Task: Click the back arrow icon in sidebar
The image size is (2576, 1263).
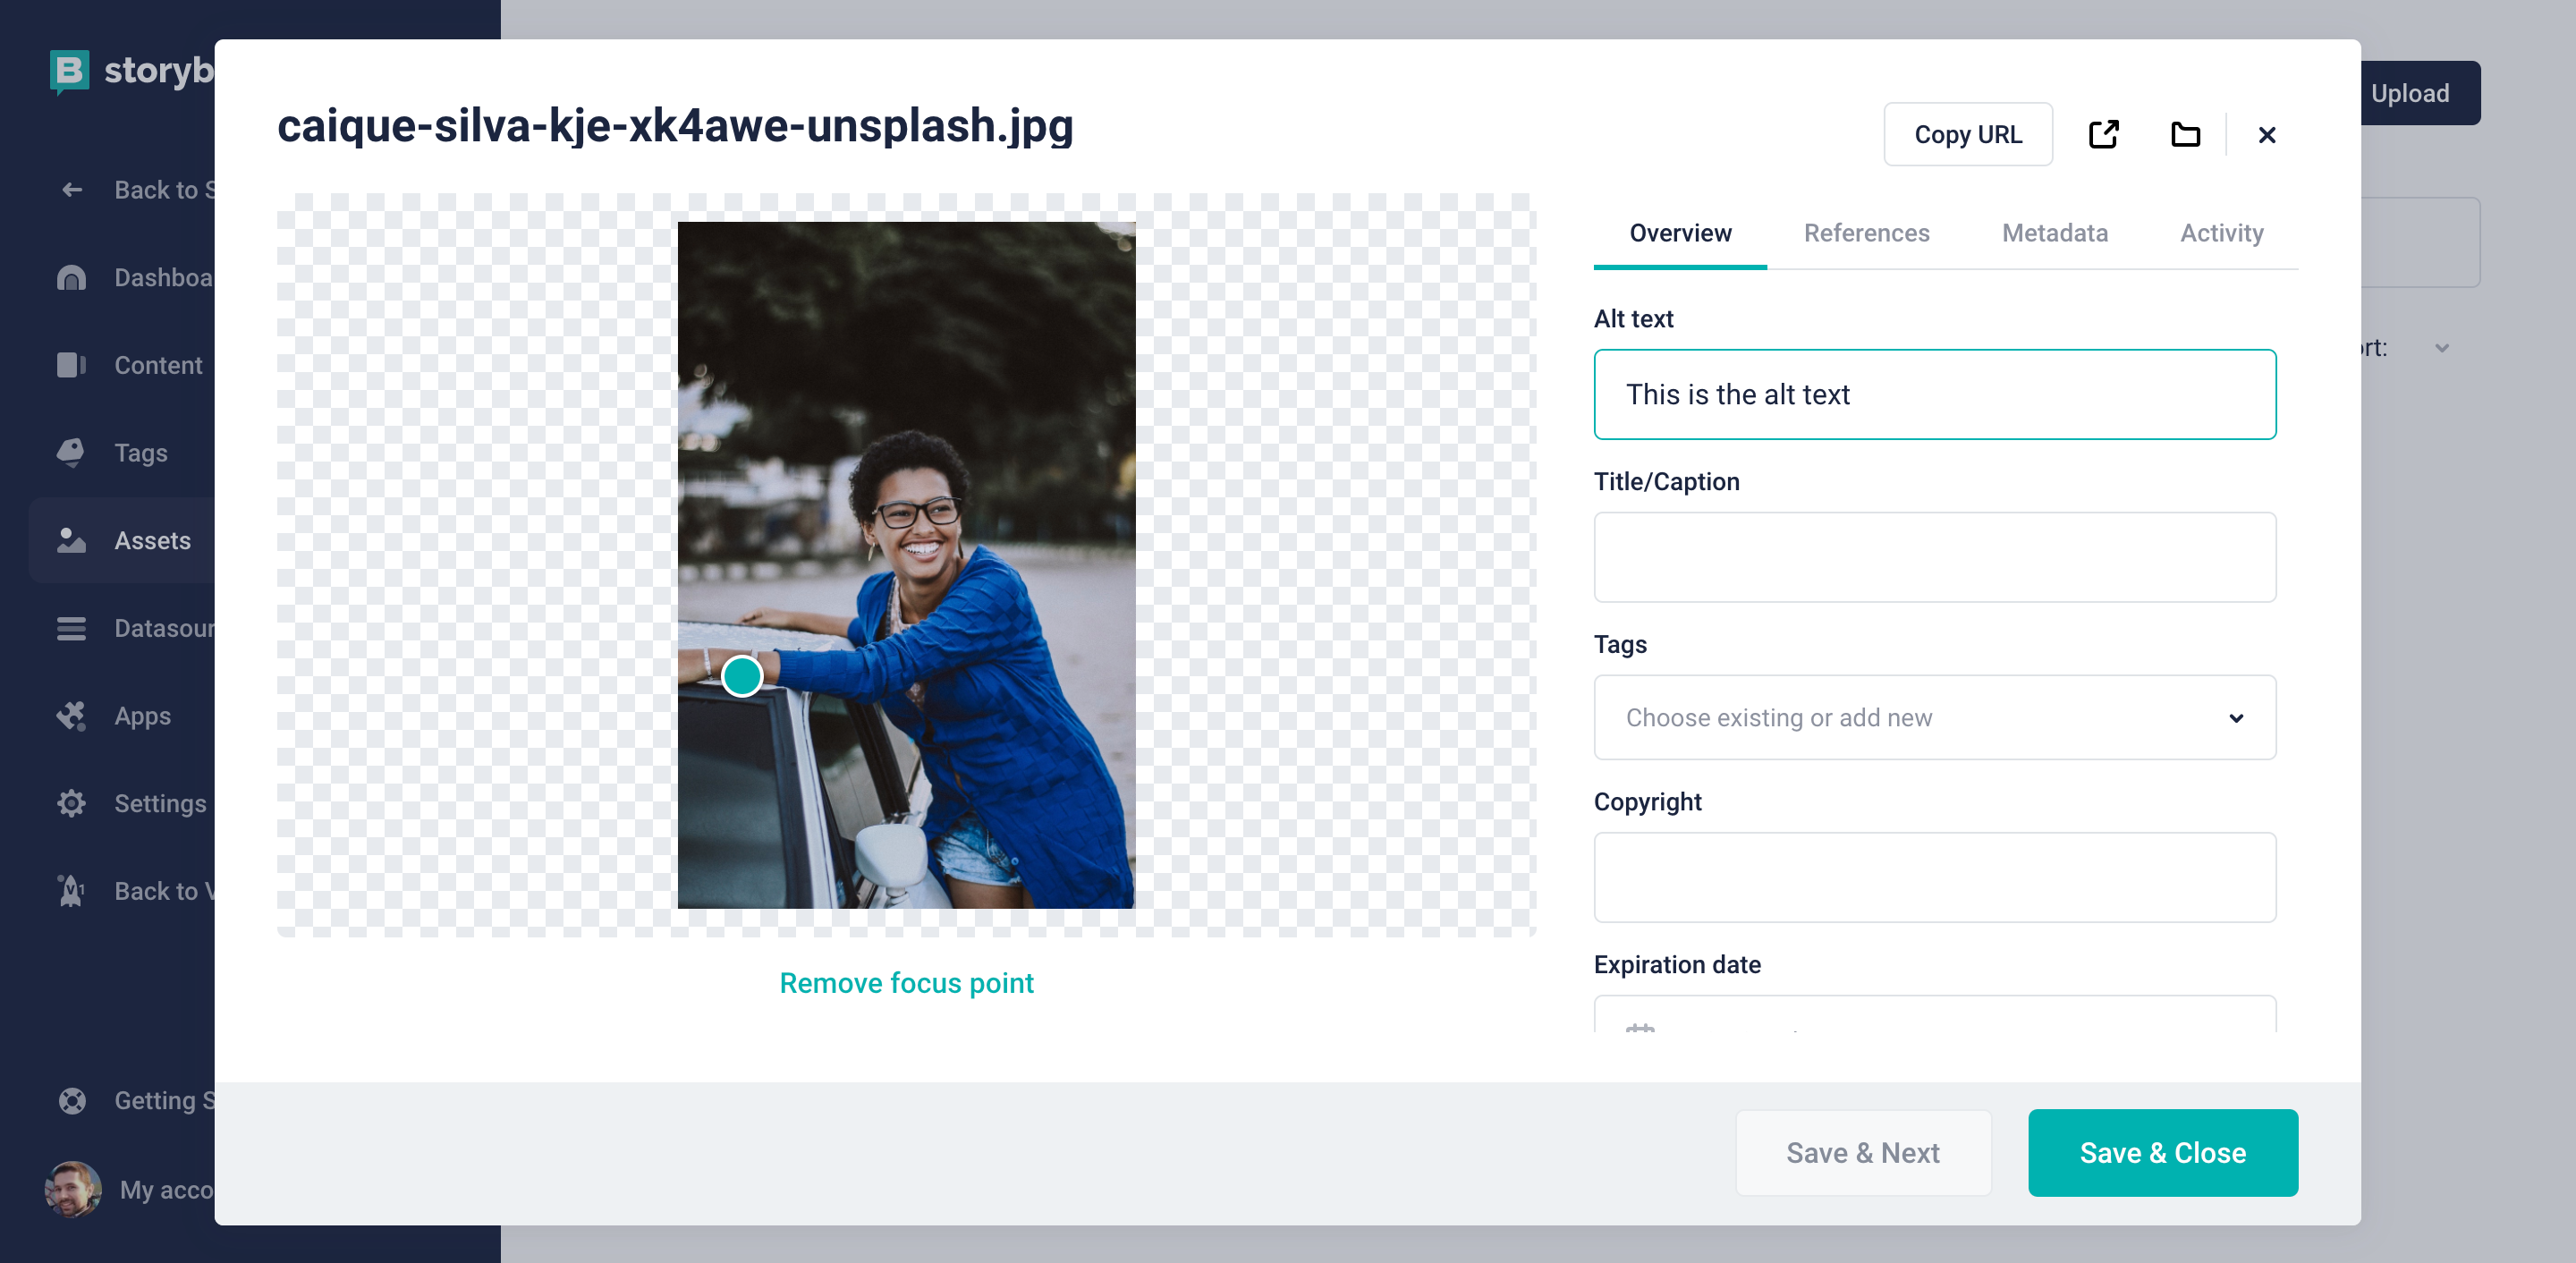Action: point(72,190)
